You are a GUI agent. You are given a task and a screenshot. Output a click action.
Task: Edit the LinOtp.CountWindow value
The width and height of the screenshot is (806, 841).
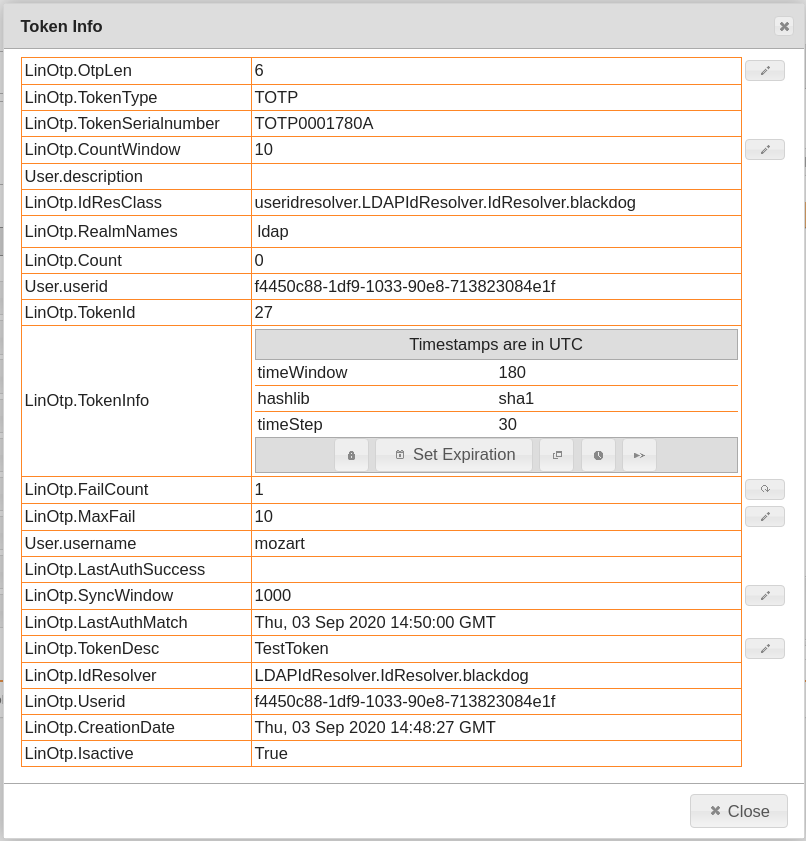click(764, 150)
